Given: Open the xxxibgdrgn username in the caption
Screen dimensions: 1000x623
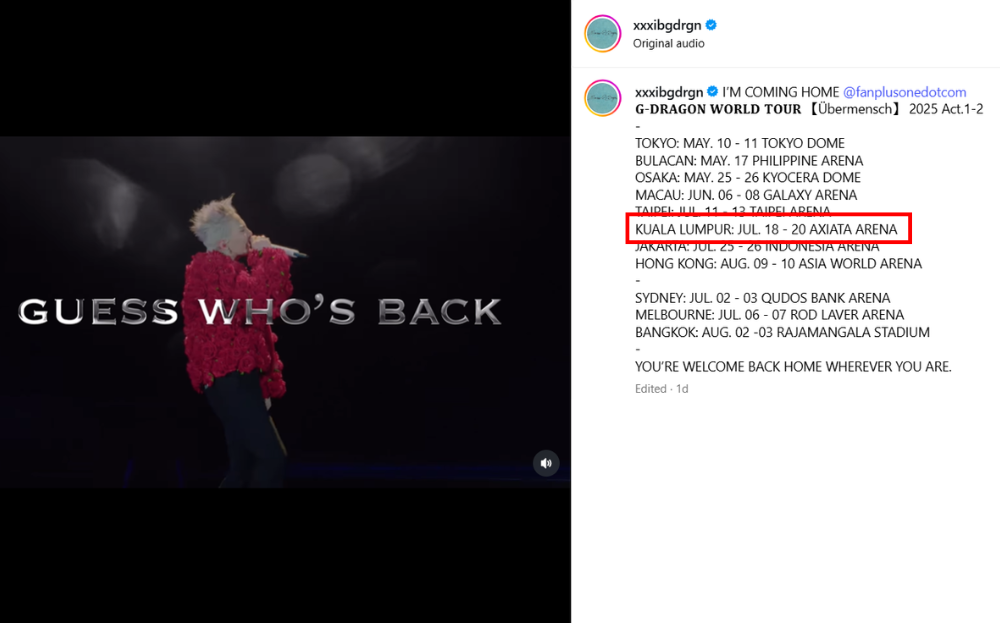Looking at the screenshot, I should point(669,92).
